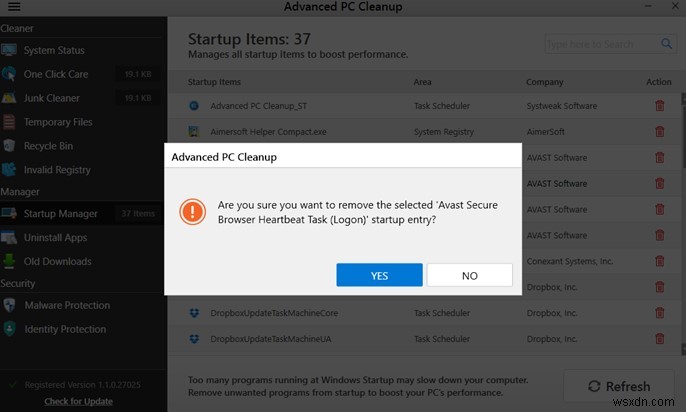Delete the Advanced PC Cleanup_ST startup entry
Screen dimensions: 686x412
click(659, 105)
